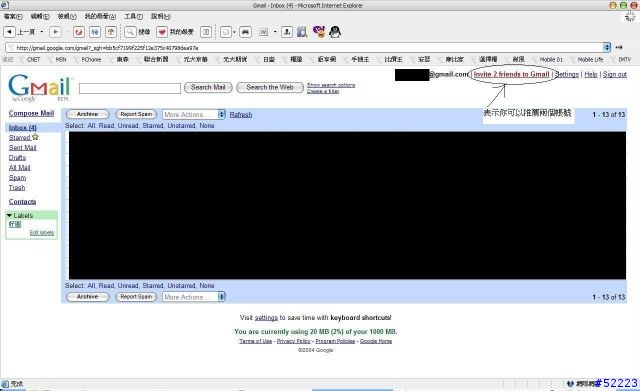Select Unread in top Select row
The image size is (640, 391).
pyautogui.click(x=128, y=126)
